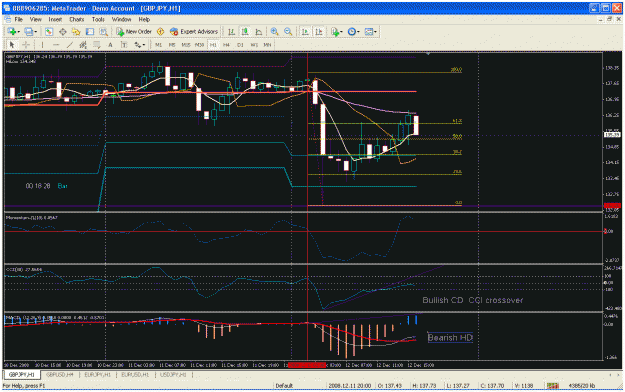The image size is (625, 392).
Task: Open the Terminal window icon
Action: [90, 32]
